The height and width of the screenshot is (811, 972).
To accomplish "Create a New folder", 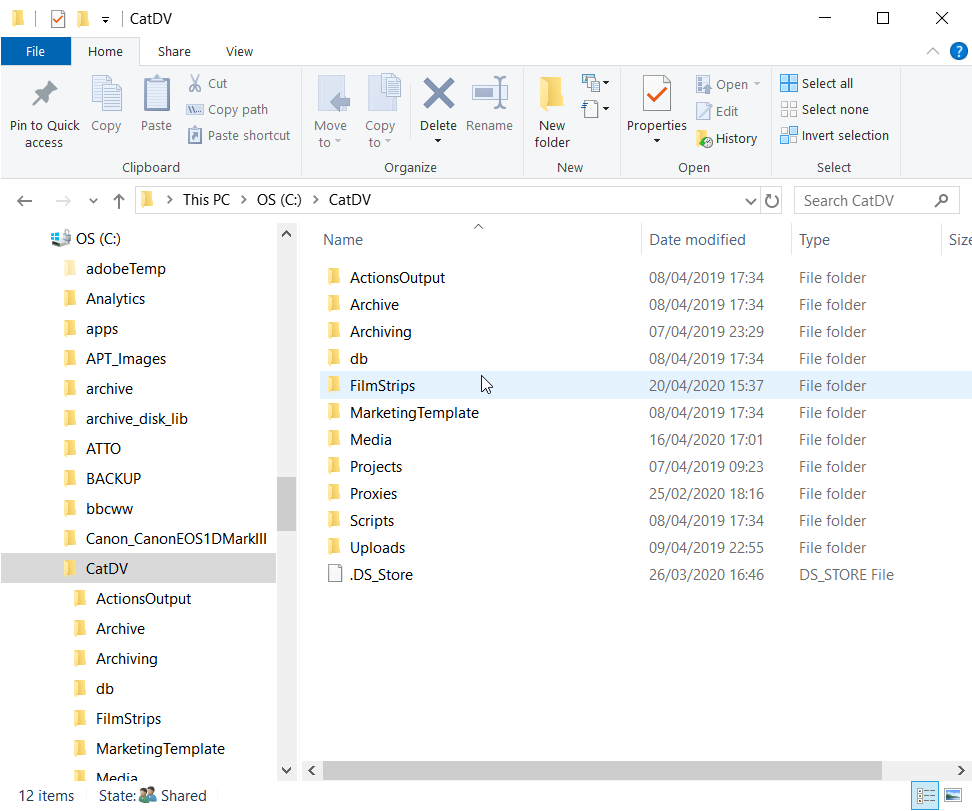I will [x=552, y=112].
